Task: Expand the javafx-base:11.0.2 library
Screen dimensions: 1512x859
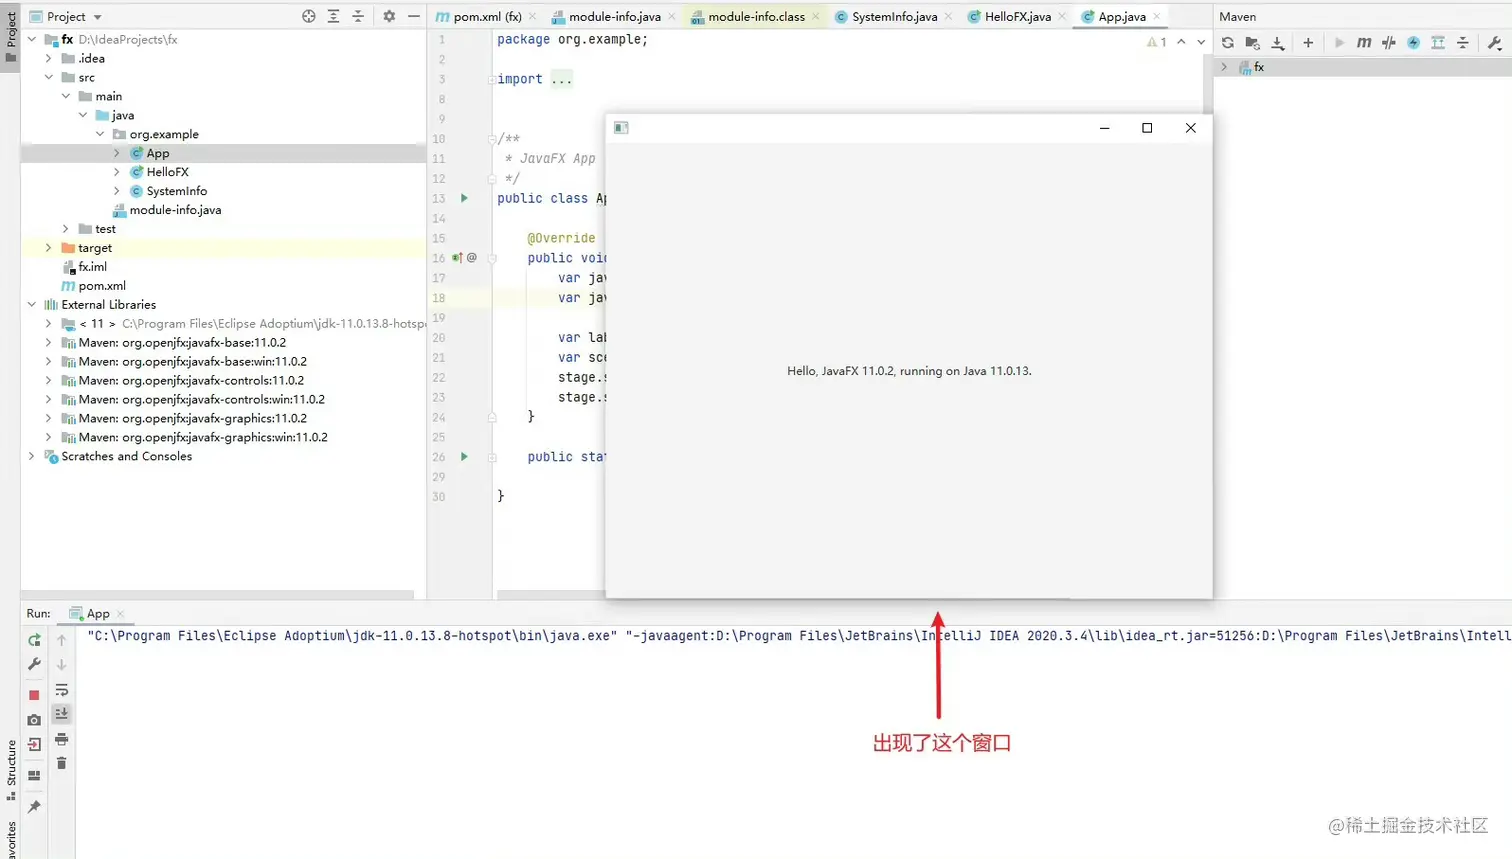Action: 49,343
